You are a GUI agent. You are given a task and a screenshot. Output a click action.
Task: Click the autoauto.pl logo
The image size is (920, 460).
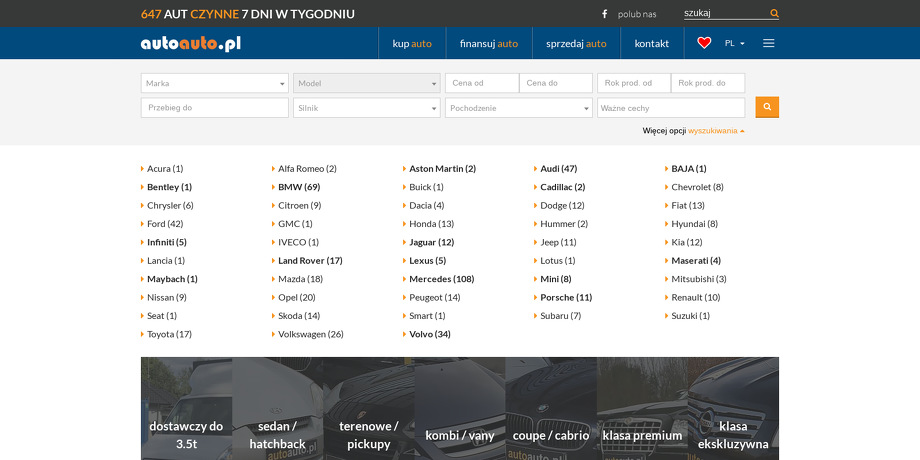tap(191, 43)
